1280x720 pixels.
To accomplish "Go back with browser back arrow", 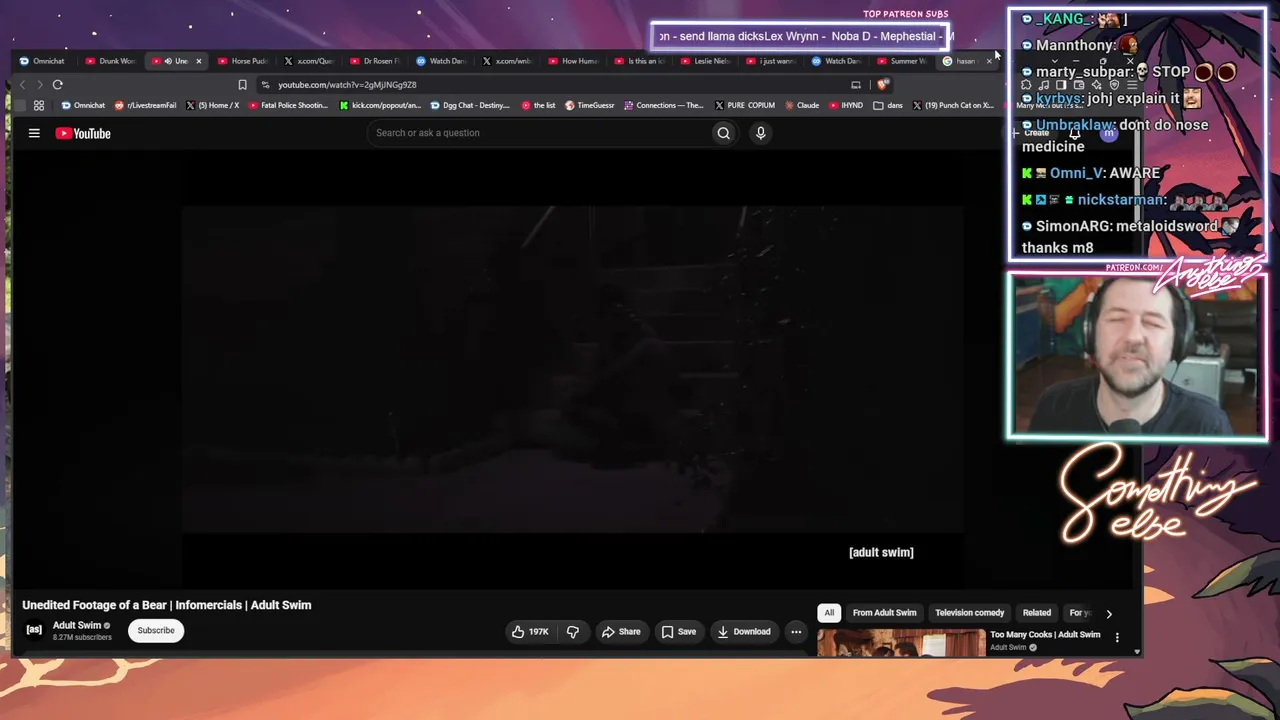I will 22,85.
